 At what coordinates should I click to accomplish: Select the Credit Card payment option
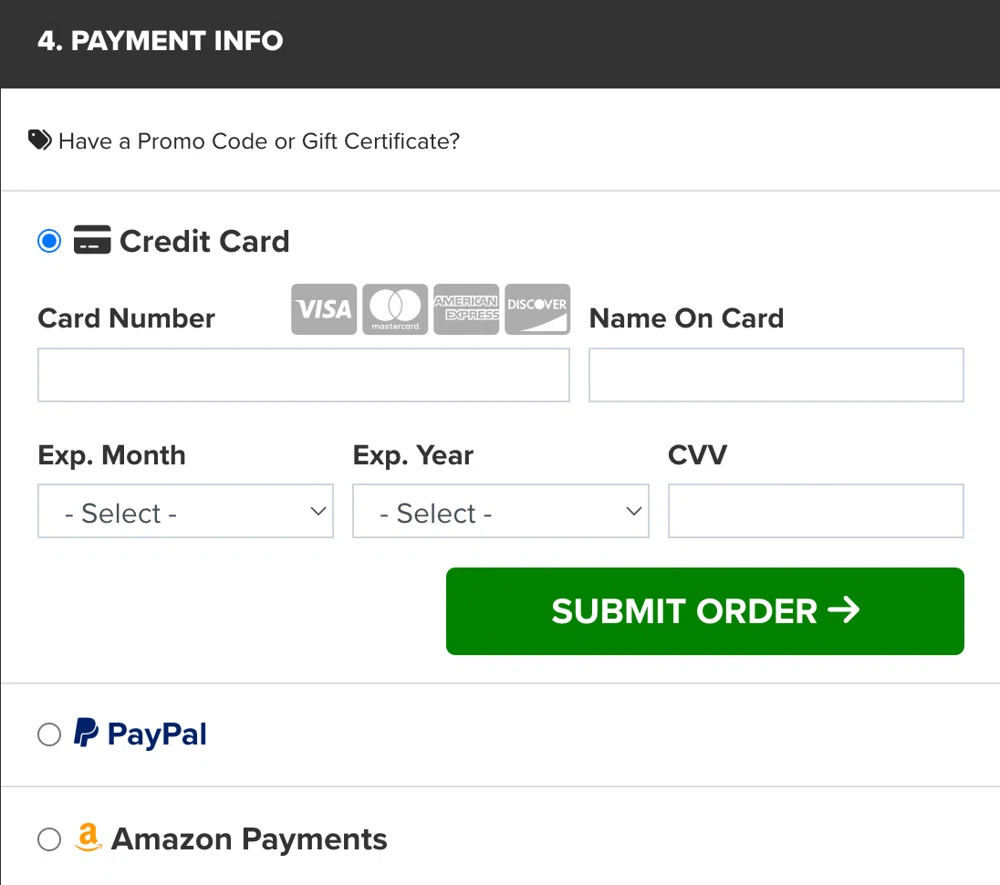pos(49,240)
